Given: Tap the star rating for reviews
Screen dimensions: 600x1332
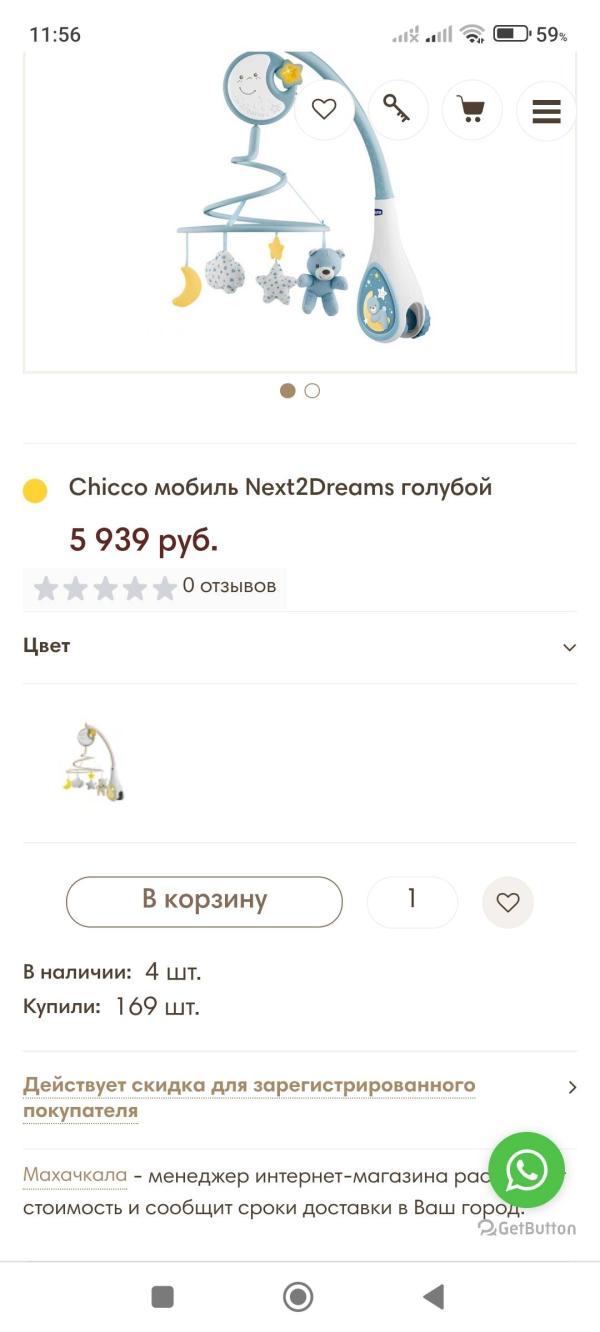Looking at the screenshot, I should tap(105, 588).
